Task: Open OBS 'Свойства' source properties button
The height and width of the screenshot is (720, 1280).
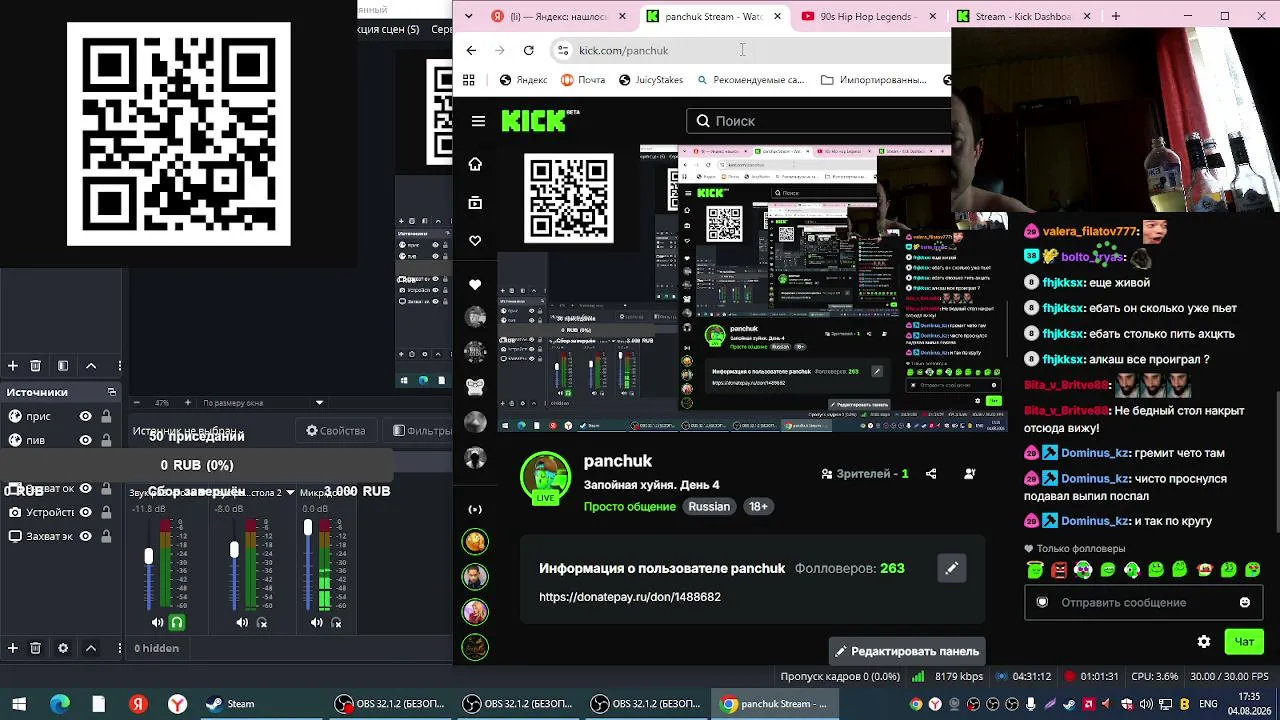Action: pyautogui.click(x=336, y=431)
